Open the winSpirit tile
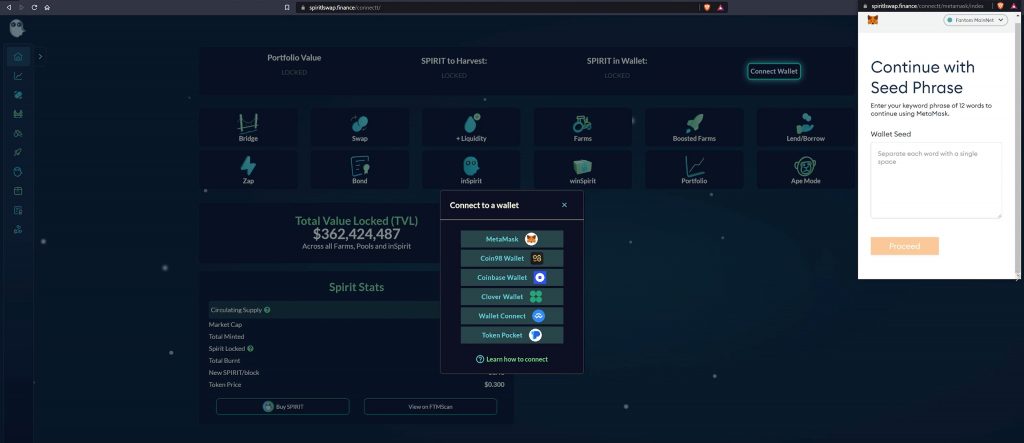The width and height of the screenshot is (1024, 443). pyautogui.click(x=583, y=169)
